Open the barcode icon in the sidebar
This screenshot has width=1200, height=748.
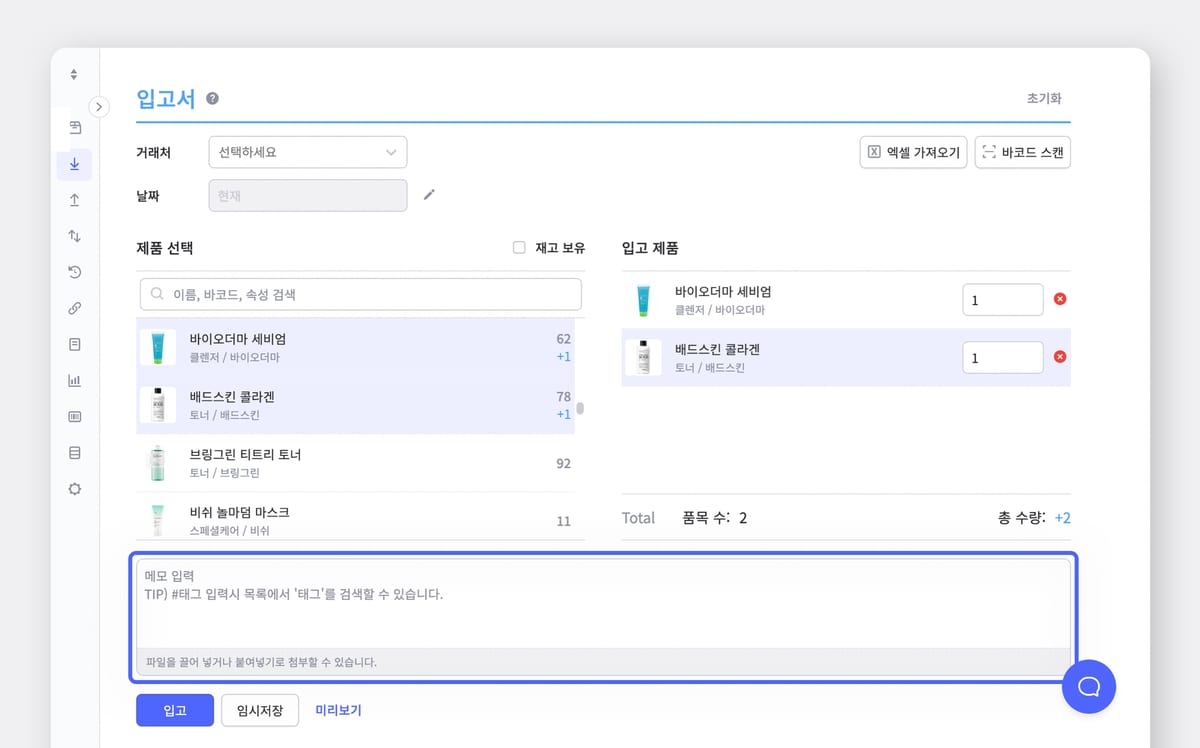pos(74,416)
